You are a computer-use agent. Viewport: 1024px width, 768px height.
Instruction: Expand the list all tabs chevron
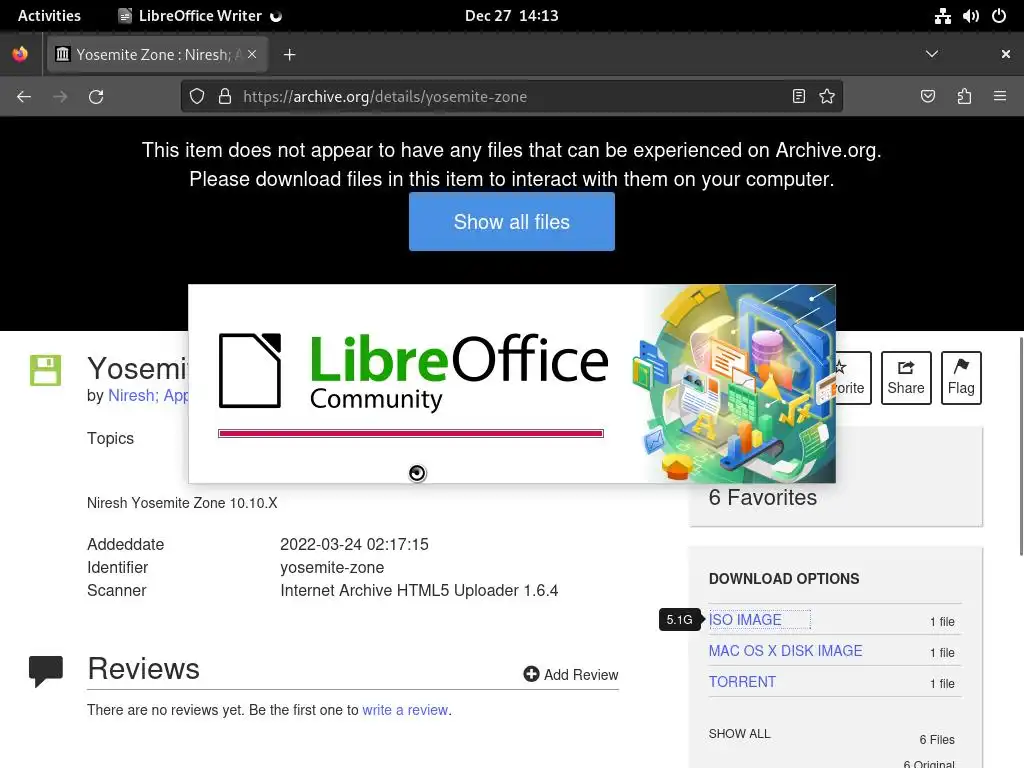point(932,54)
